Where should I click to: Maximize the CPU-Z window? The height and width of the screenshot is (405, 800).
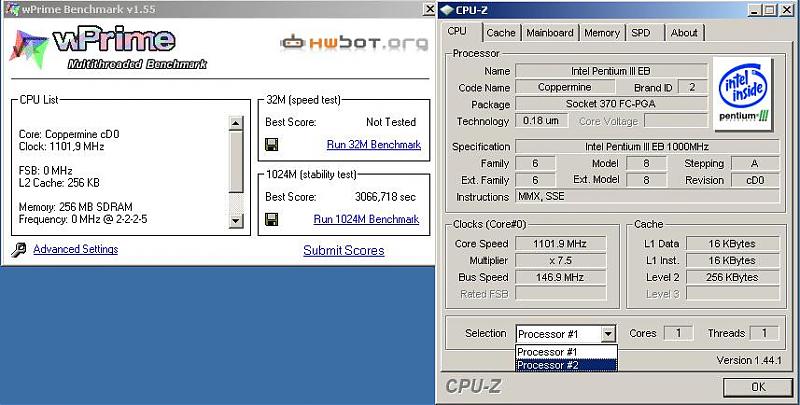pos(770,10)
